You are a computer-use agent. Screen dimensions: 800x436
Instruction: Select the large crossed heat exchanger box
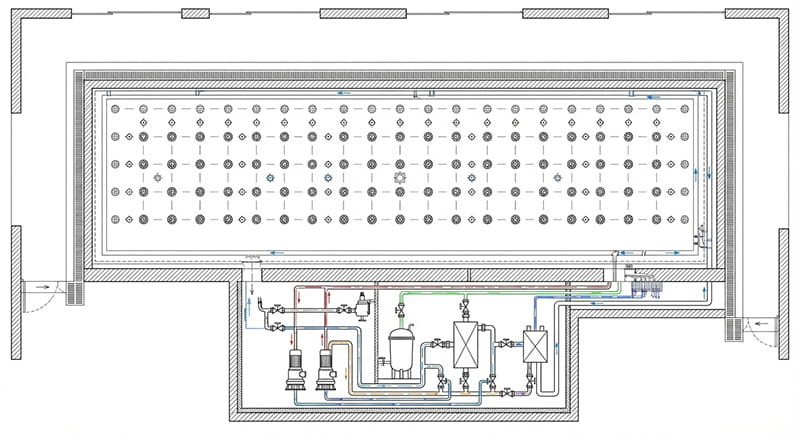coord(465,342)
